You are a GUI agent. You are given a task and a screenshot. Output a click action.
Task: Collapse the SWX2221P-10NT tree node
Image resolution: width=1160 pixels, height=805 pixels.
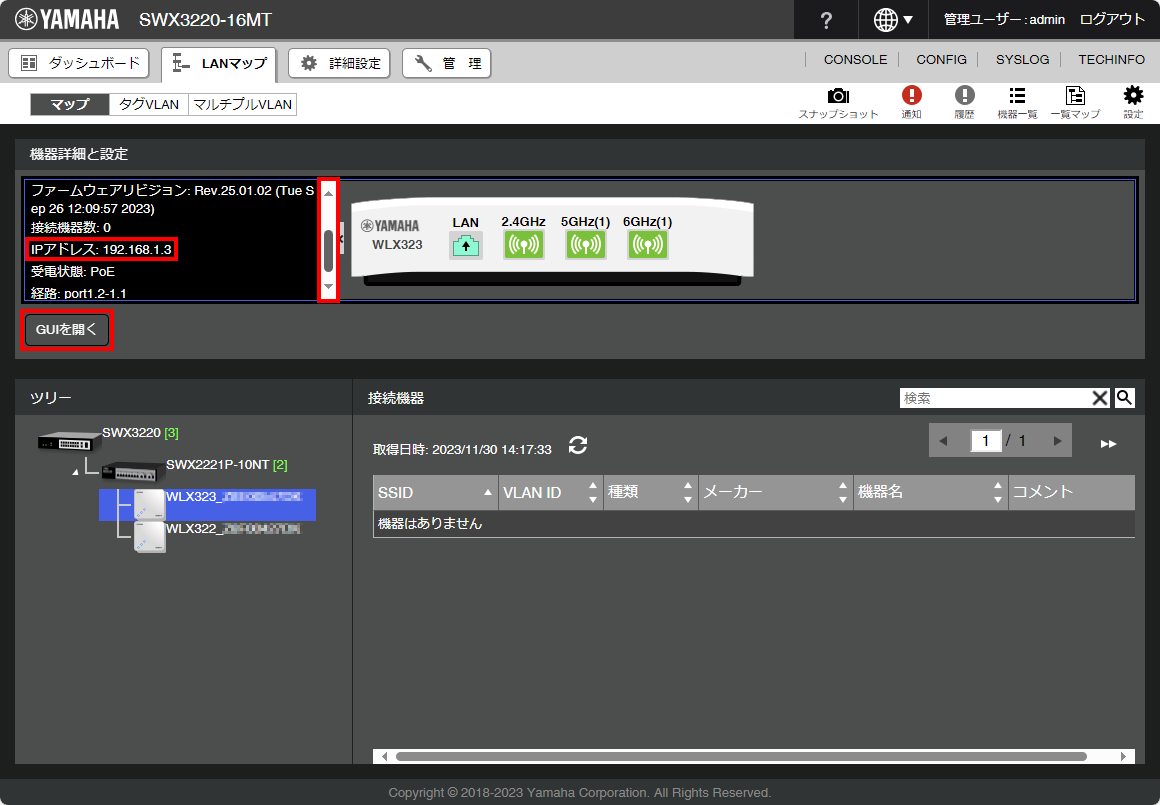tap(77, 471)
